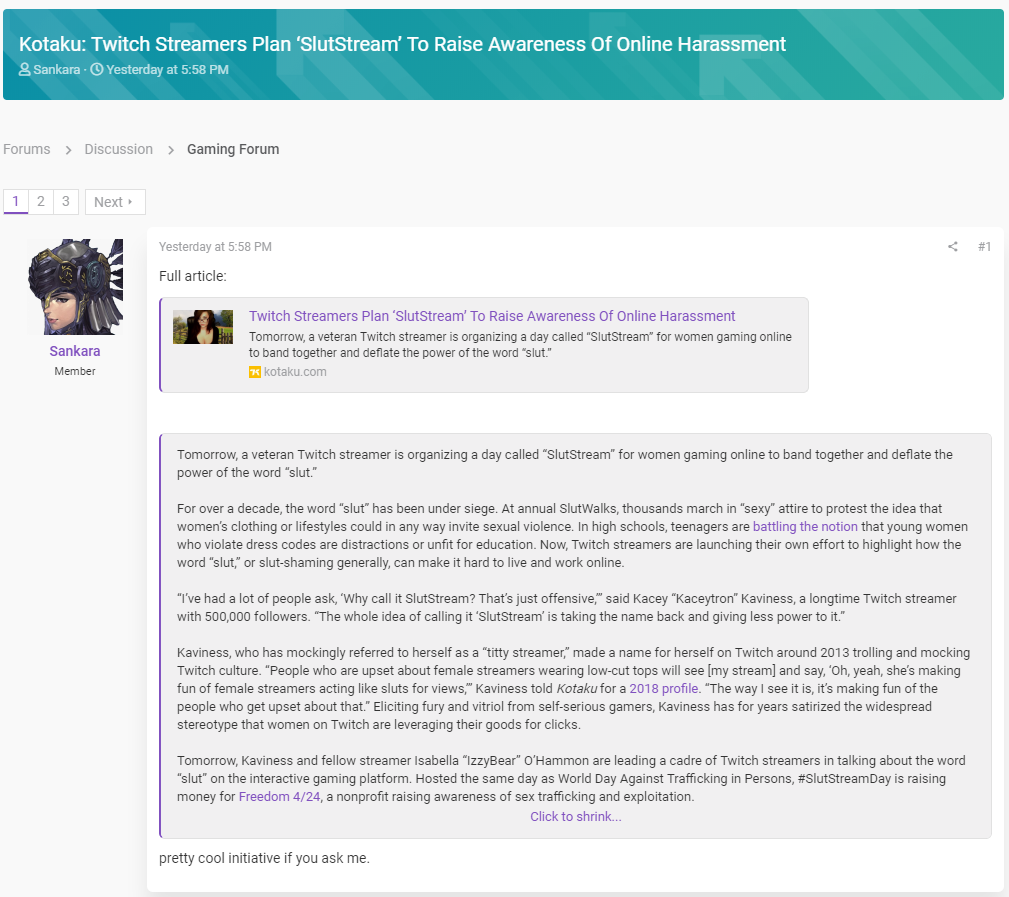Open the Gaming Forum breadcrumb
The image size is (1009, 897).
click(233, 149)
